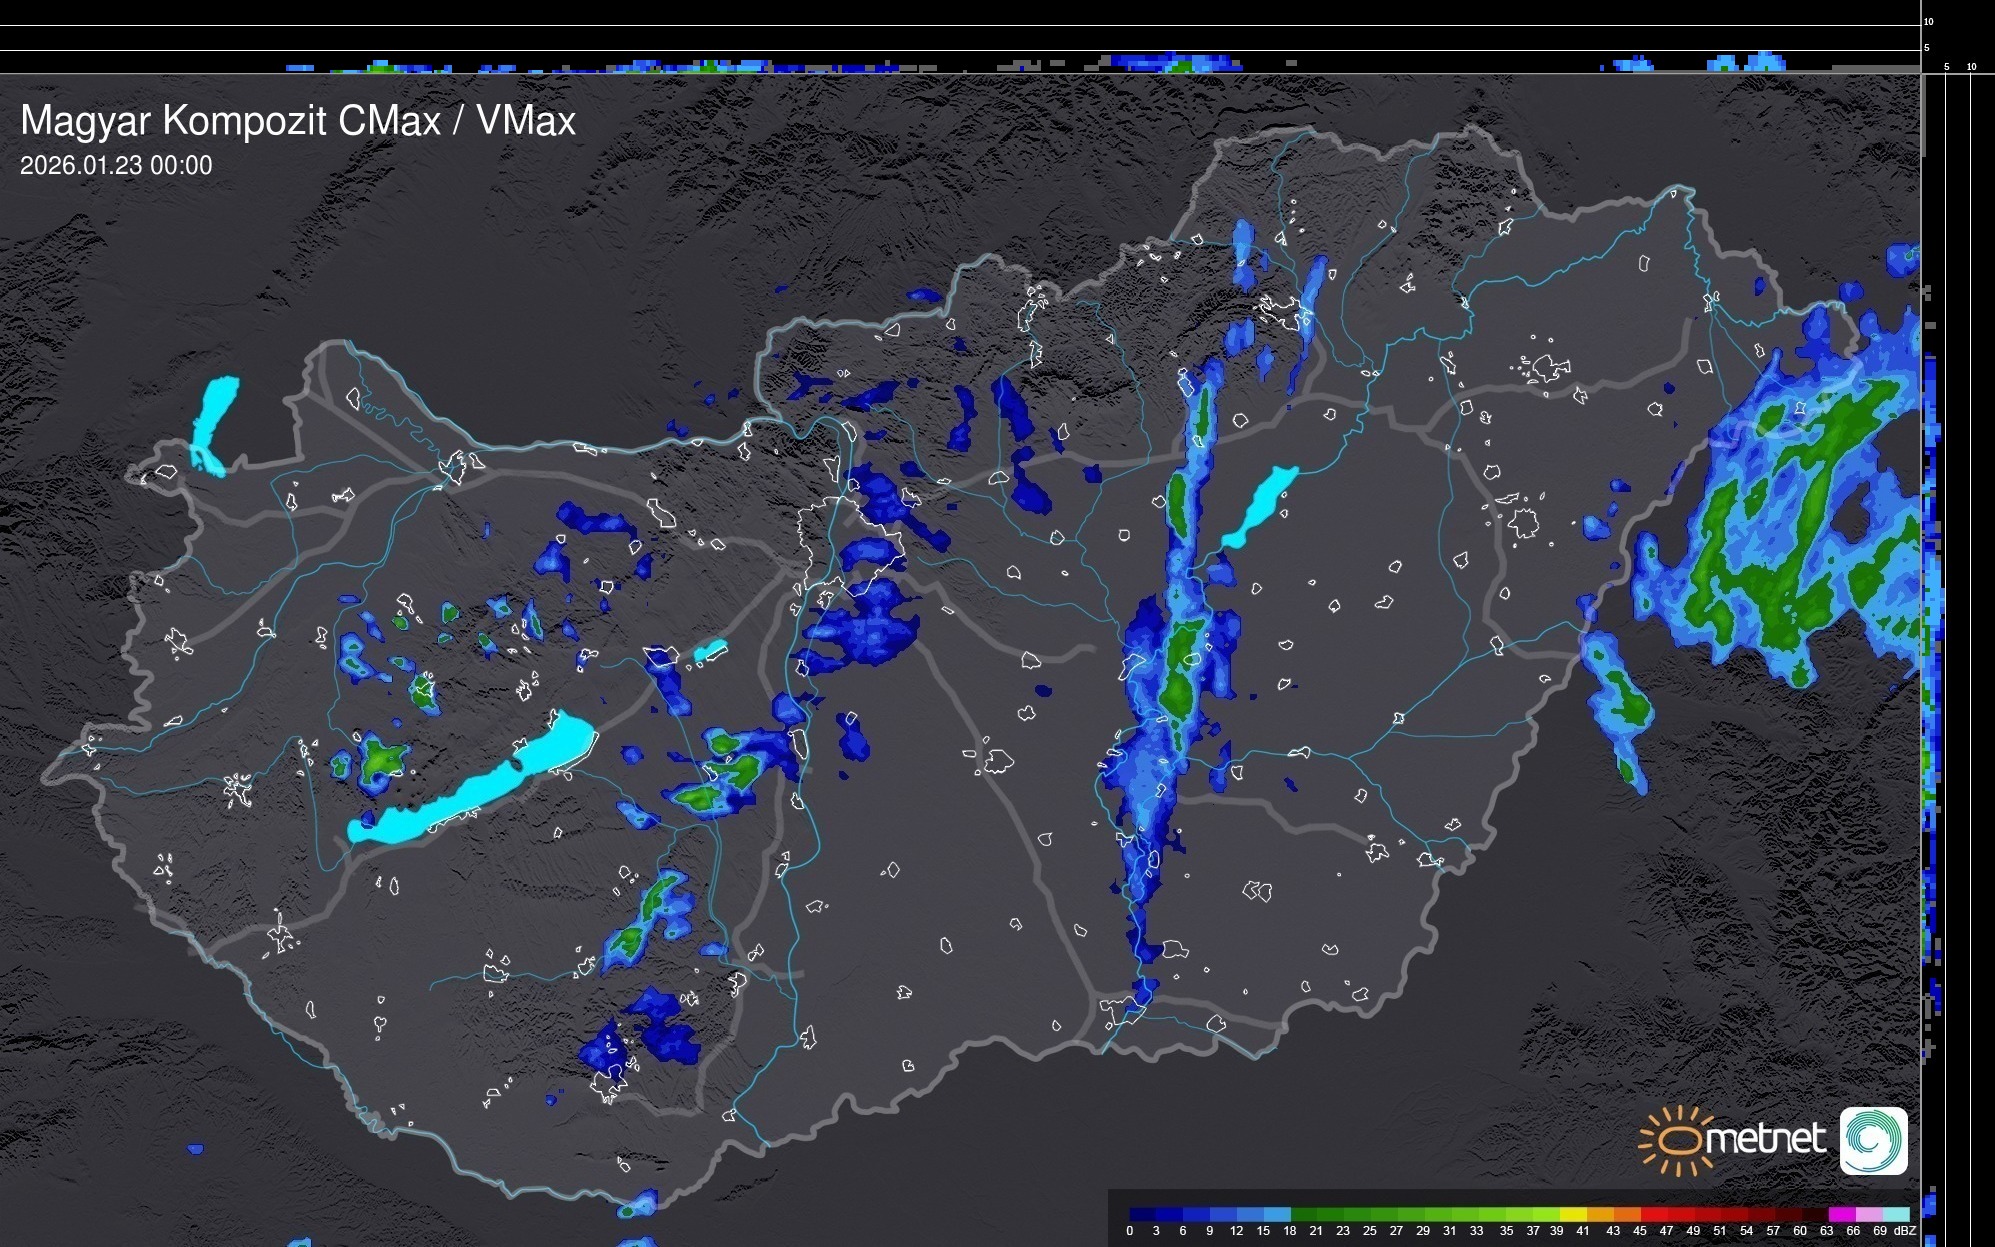
Task: Click the green swirl logo icon
Action: point(1873,1140)
